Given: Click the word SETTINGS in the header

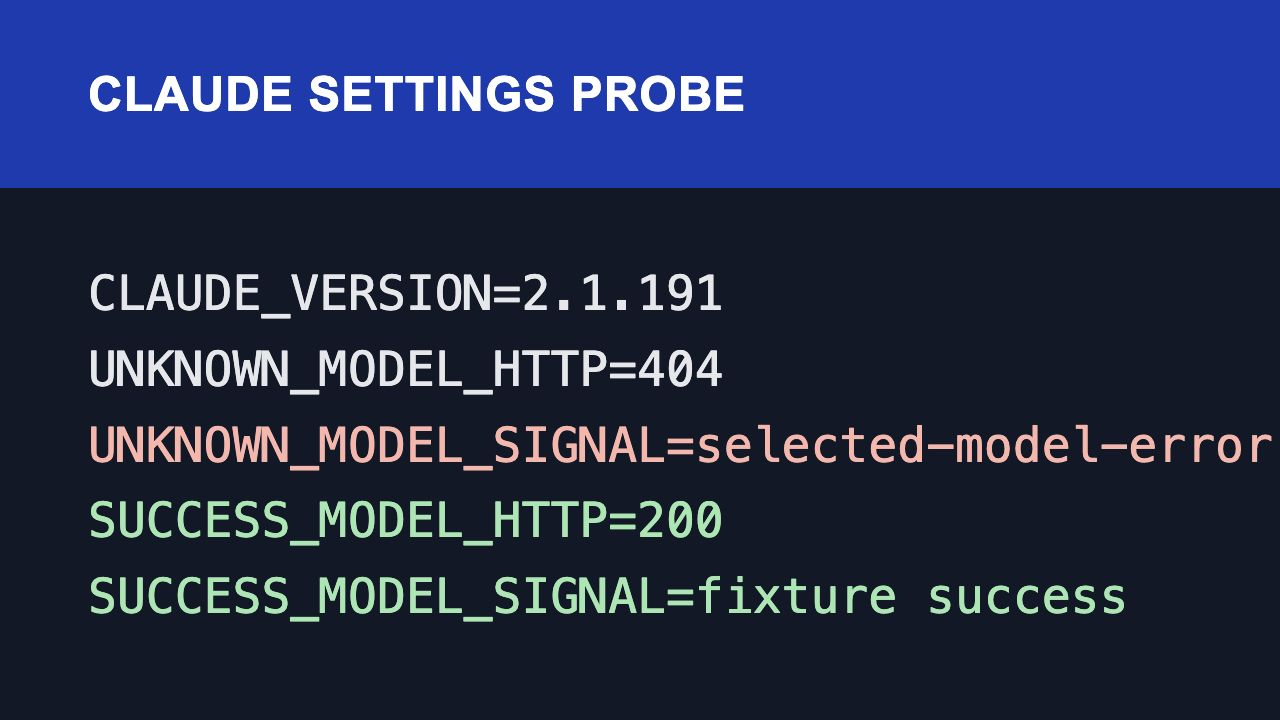Looking at the screenshot, I should point(431,94).
